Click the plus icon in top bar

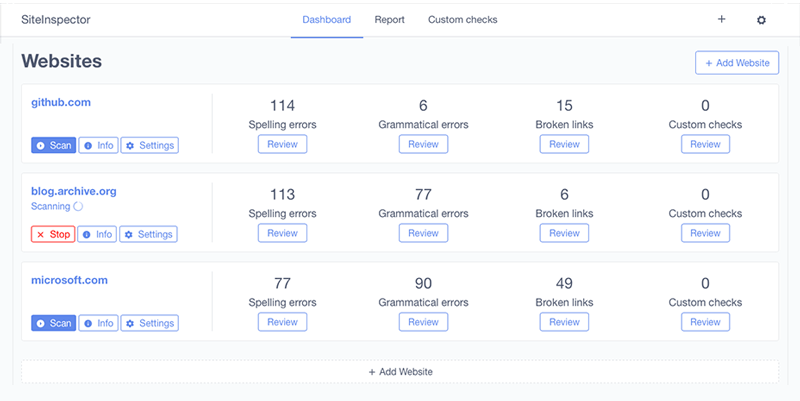tap(721, 20)
